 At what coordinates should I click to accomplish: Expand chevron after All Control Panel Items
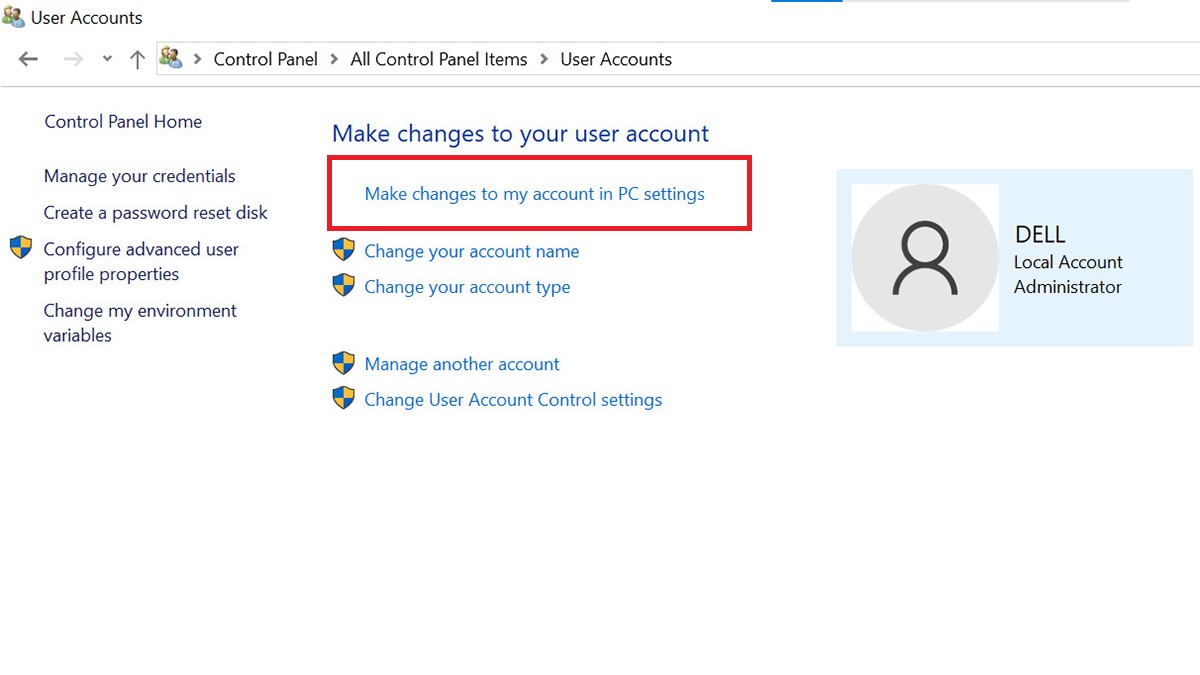point(544,60)
